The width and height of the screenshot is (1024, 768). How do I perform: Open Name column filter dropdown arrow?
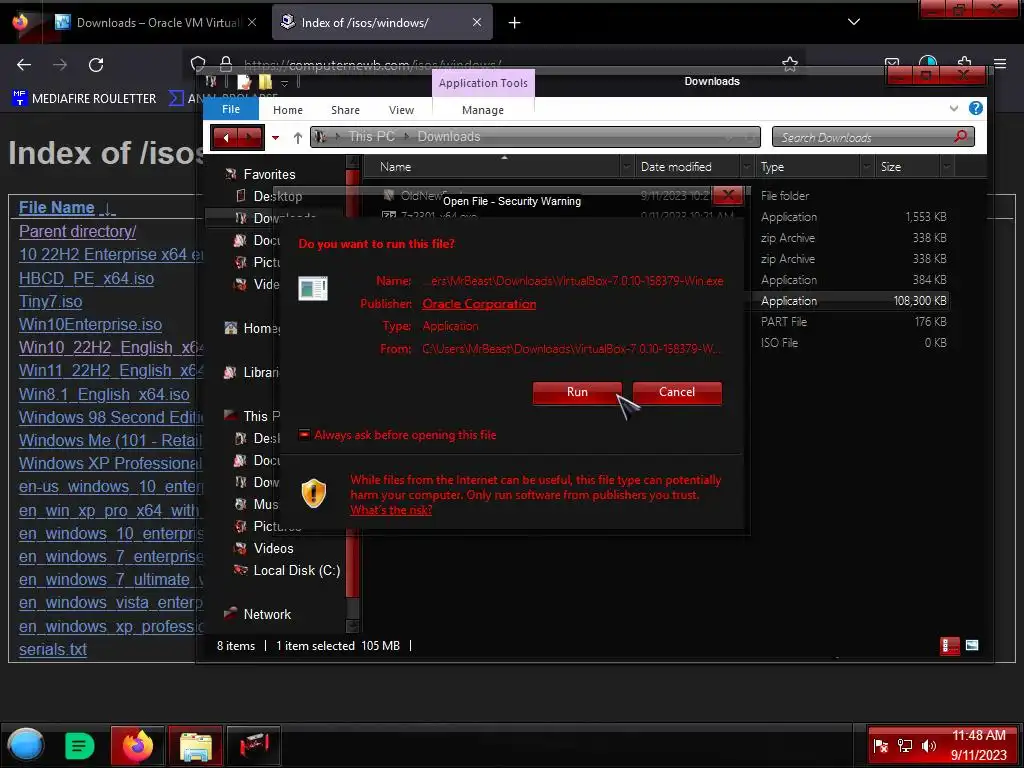point(627,167)
